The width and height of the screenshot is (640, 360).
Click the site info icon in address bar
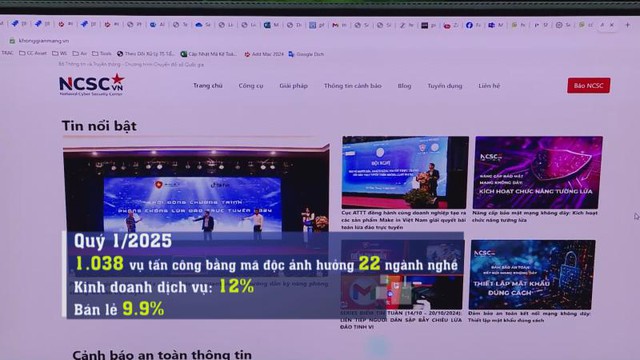[12, 41]
